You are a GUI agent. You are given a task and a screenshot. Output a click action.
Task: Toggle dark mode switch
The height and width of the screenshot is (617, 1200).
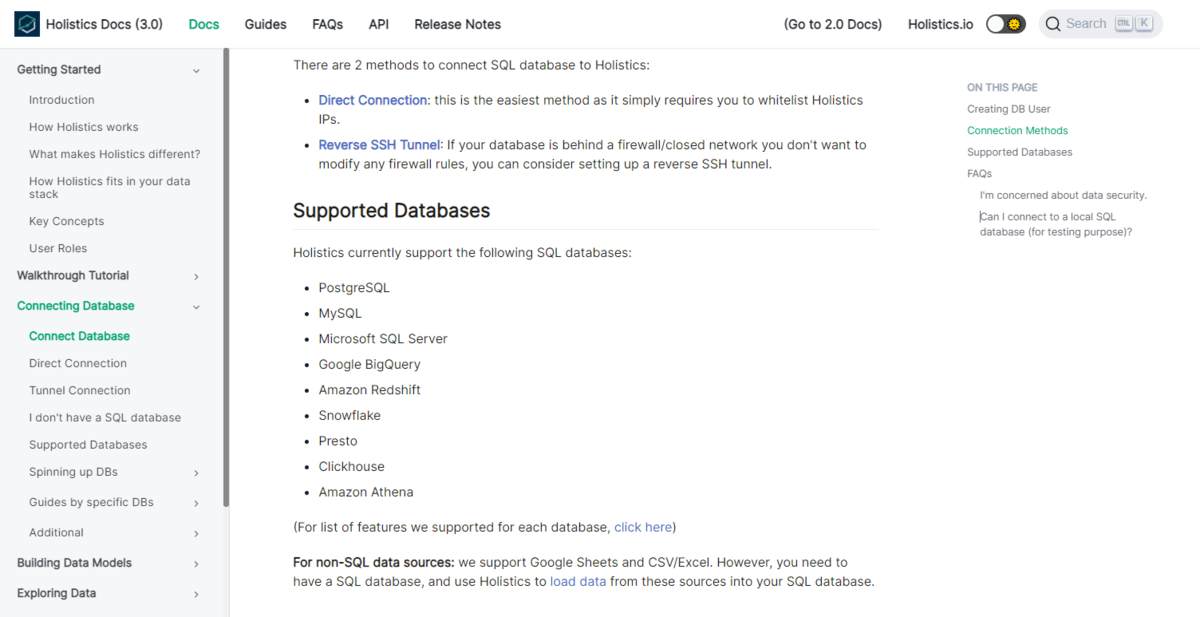(x=1005, y=24)
